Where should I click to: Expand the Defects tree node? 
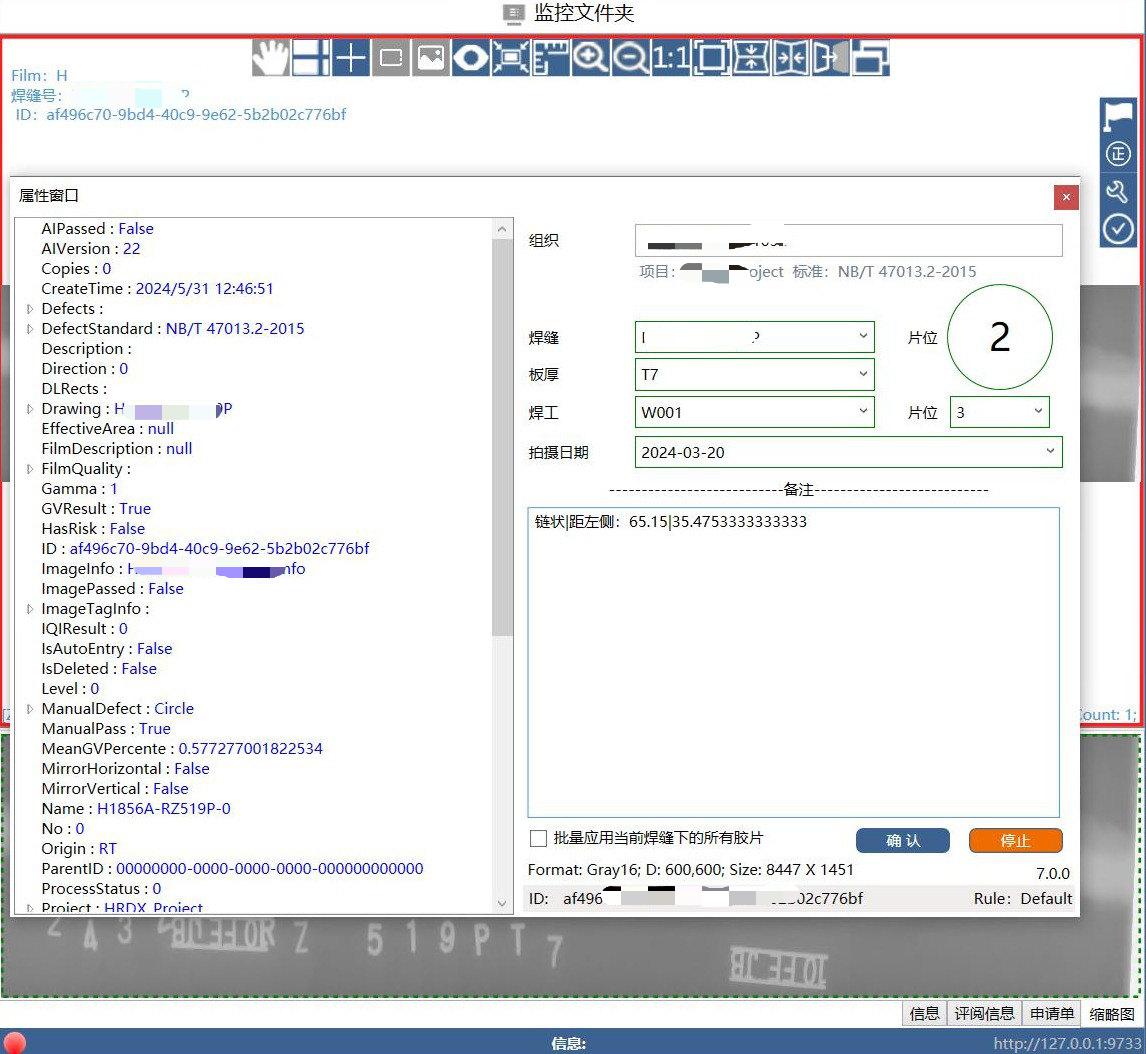30,309
